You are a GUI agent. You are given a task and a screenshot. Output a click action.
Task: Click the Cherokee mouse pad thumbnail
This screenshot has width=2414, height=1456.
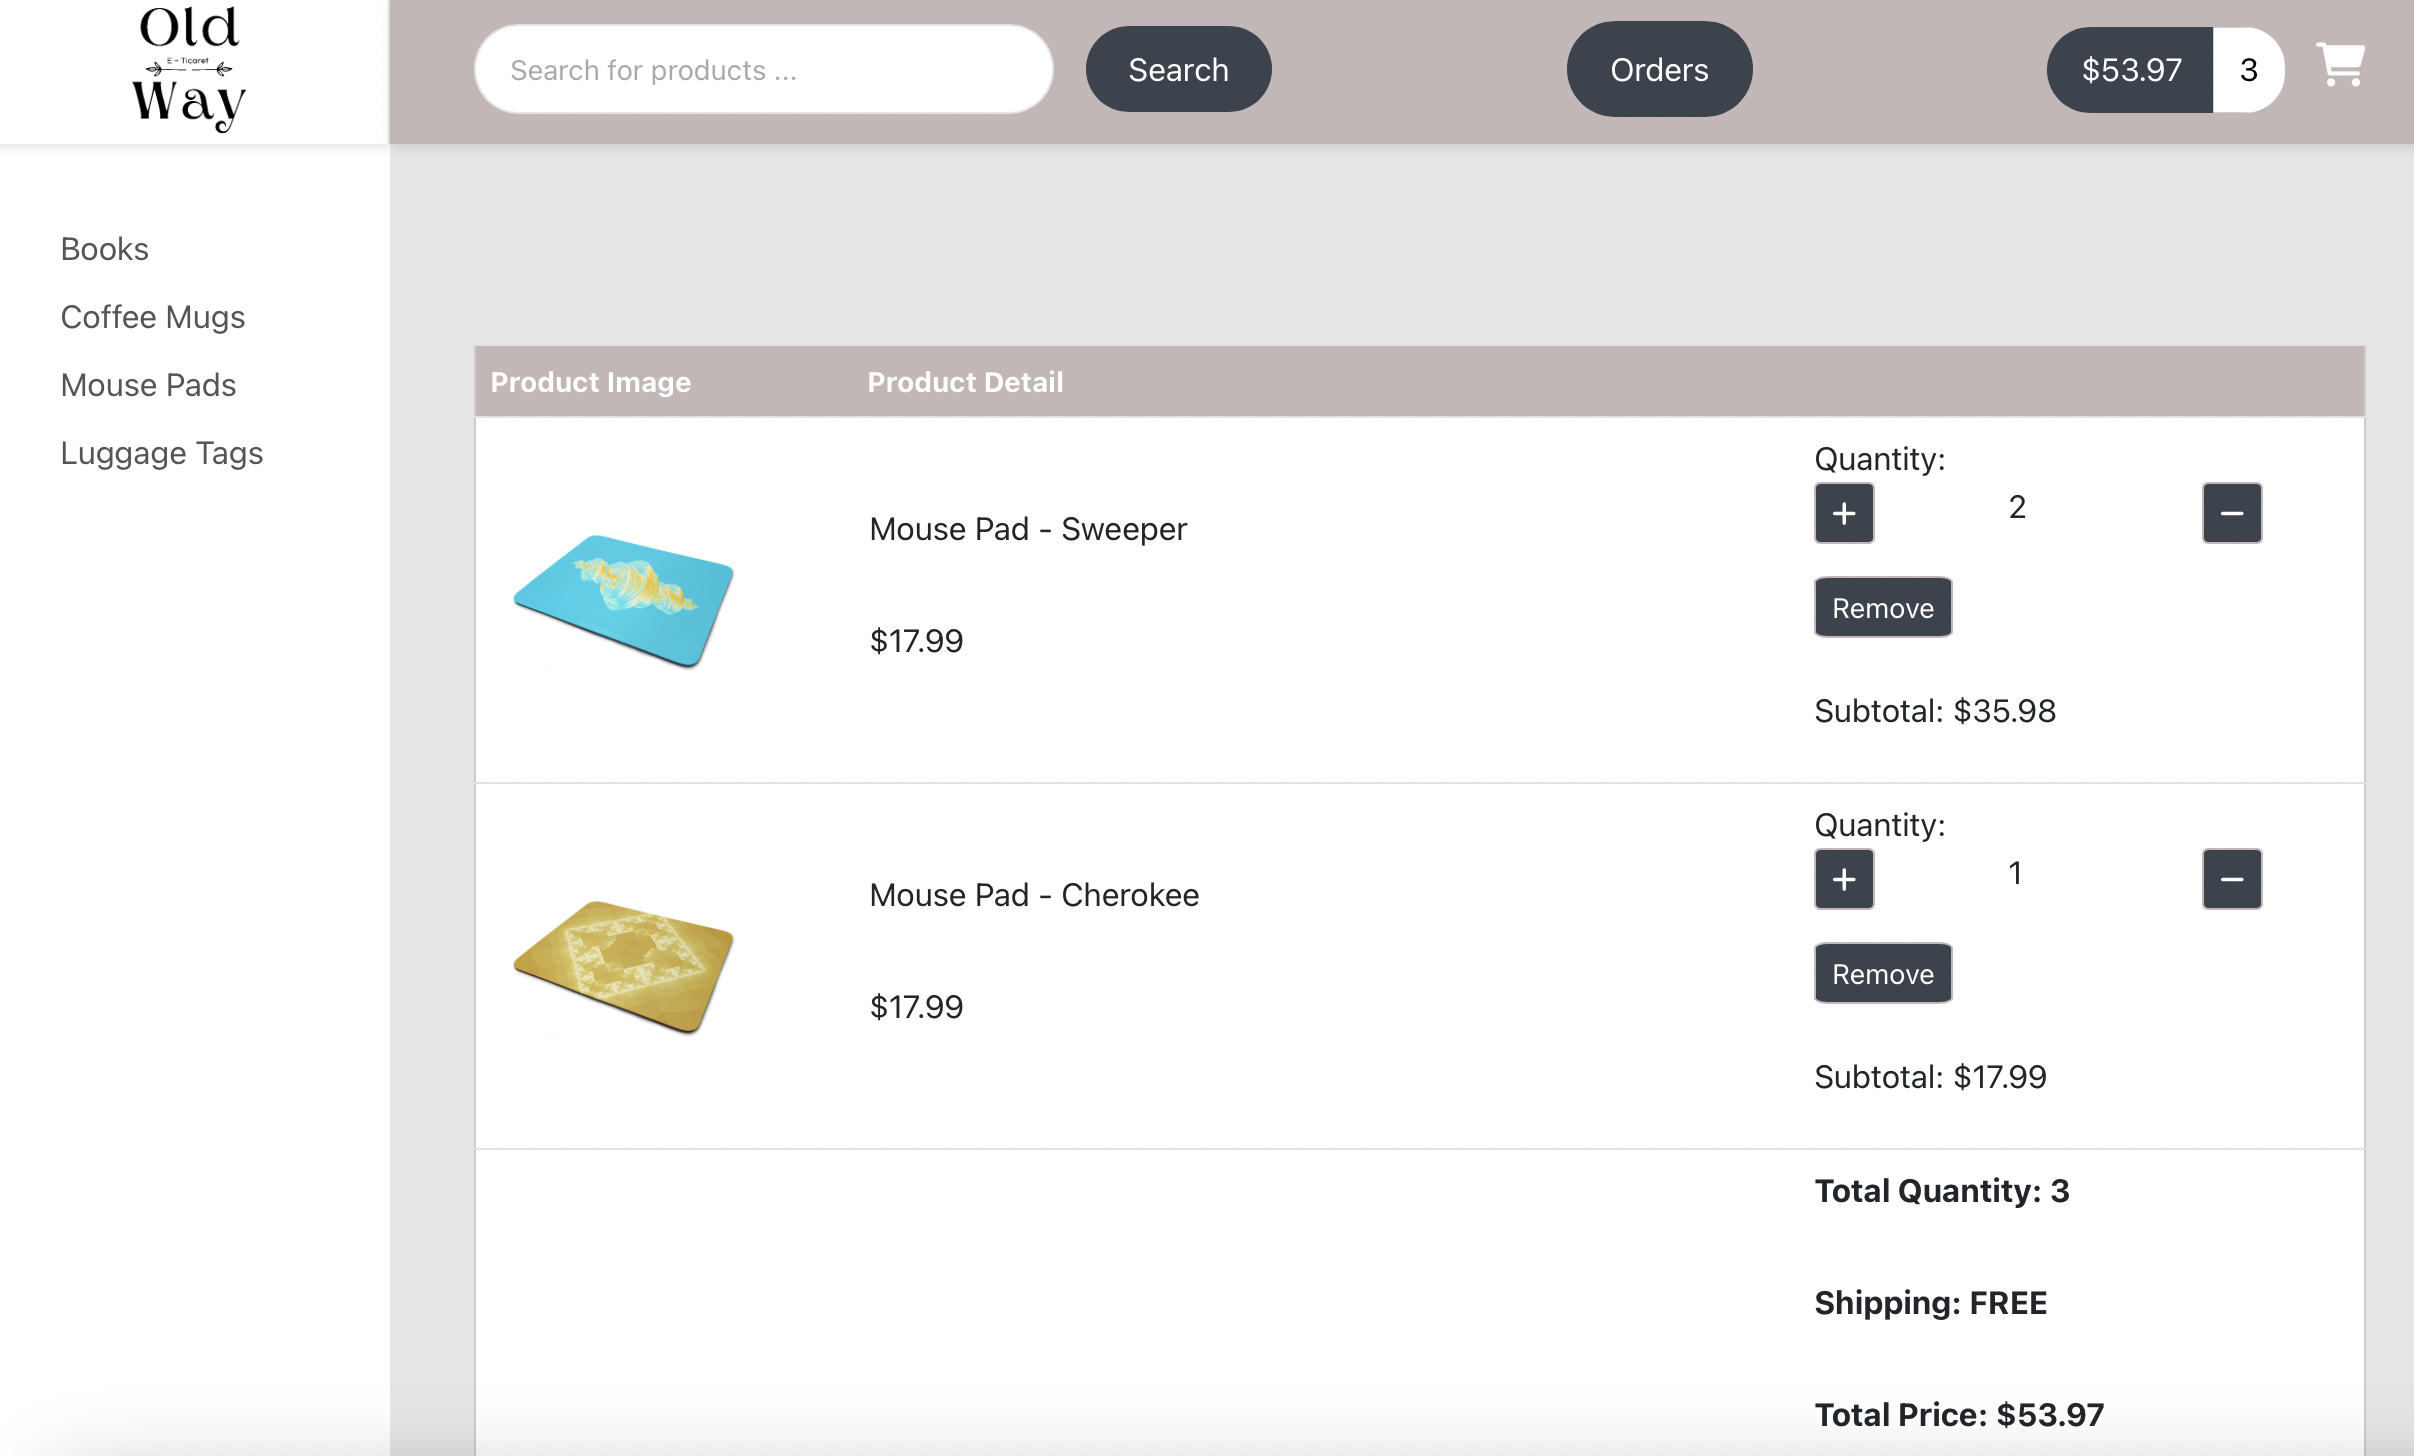[622, 965]
